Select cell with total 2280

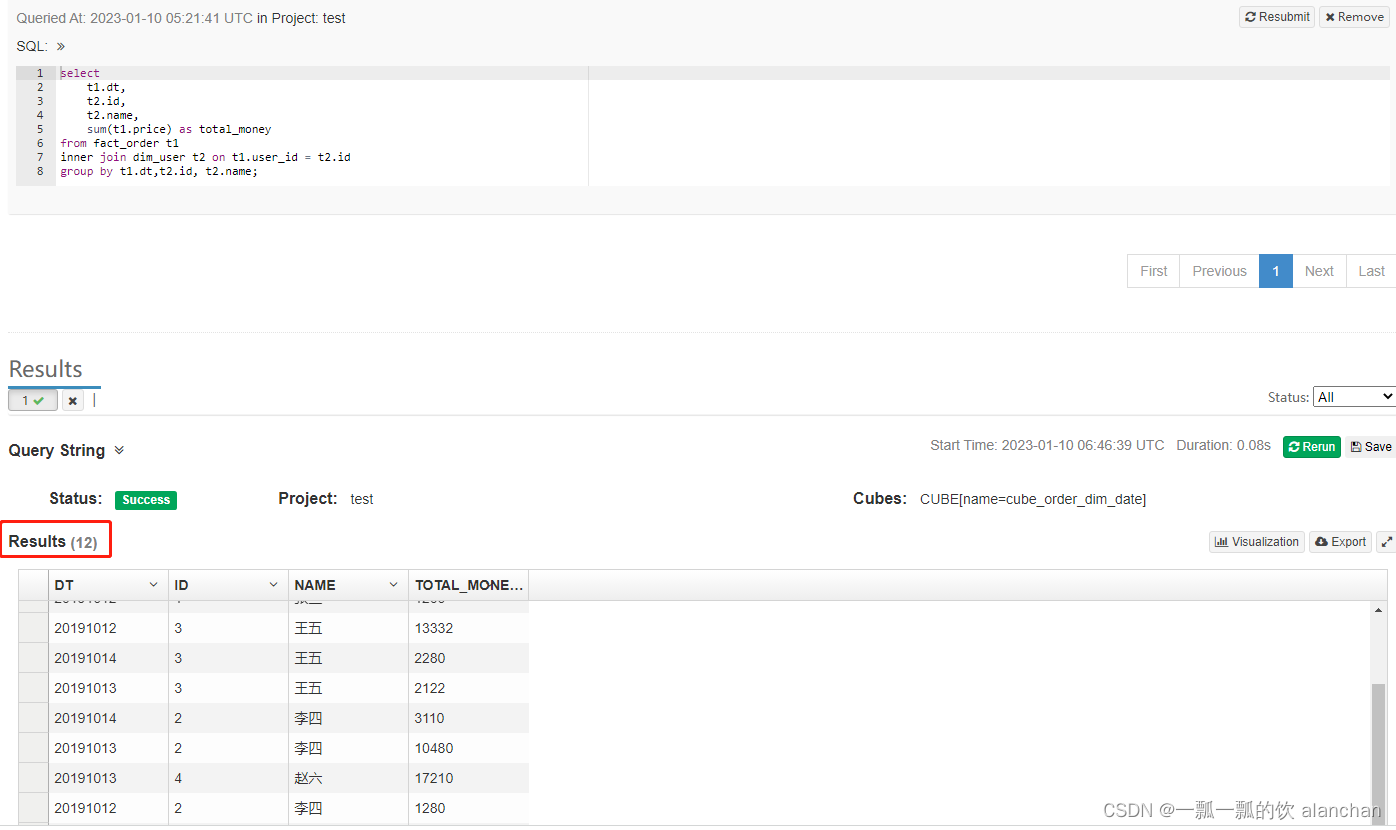468,658
